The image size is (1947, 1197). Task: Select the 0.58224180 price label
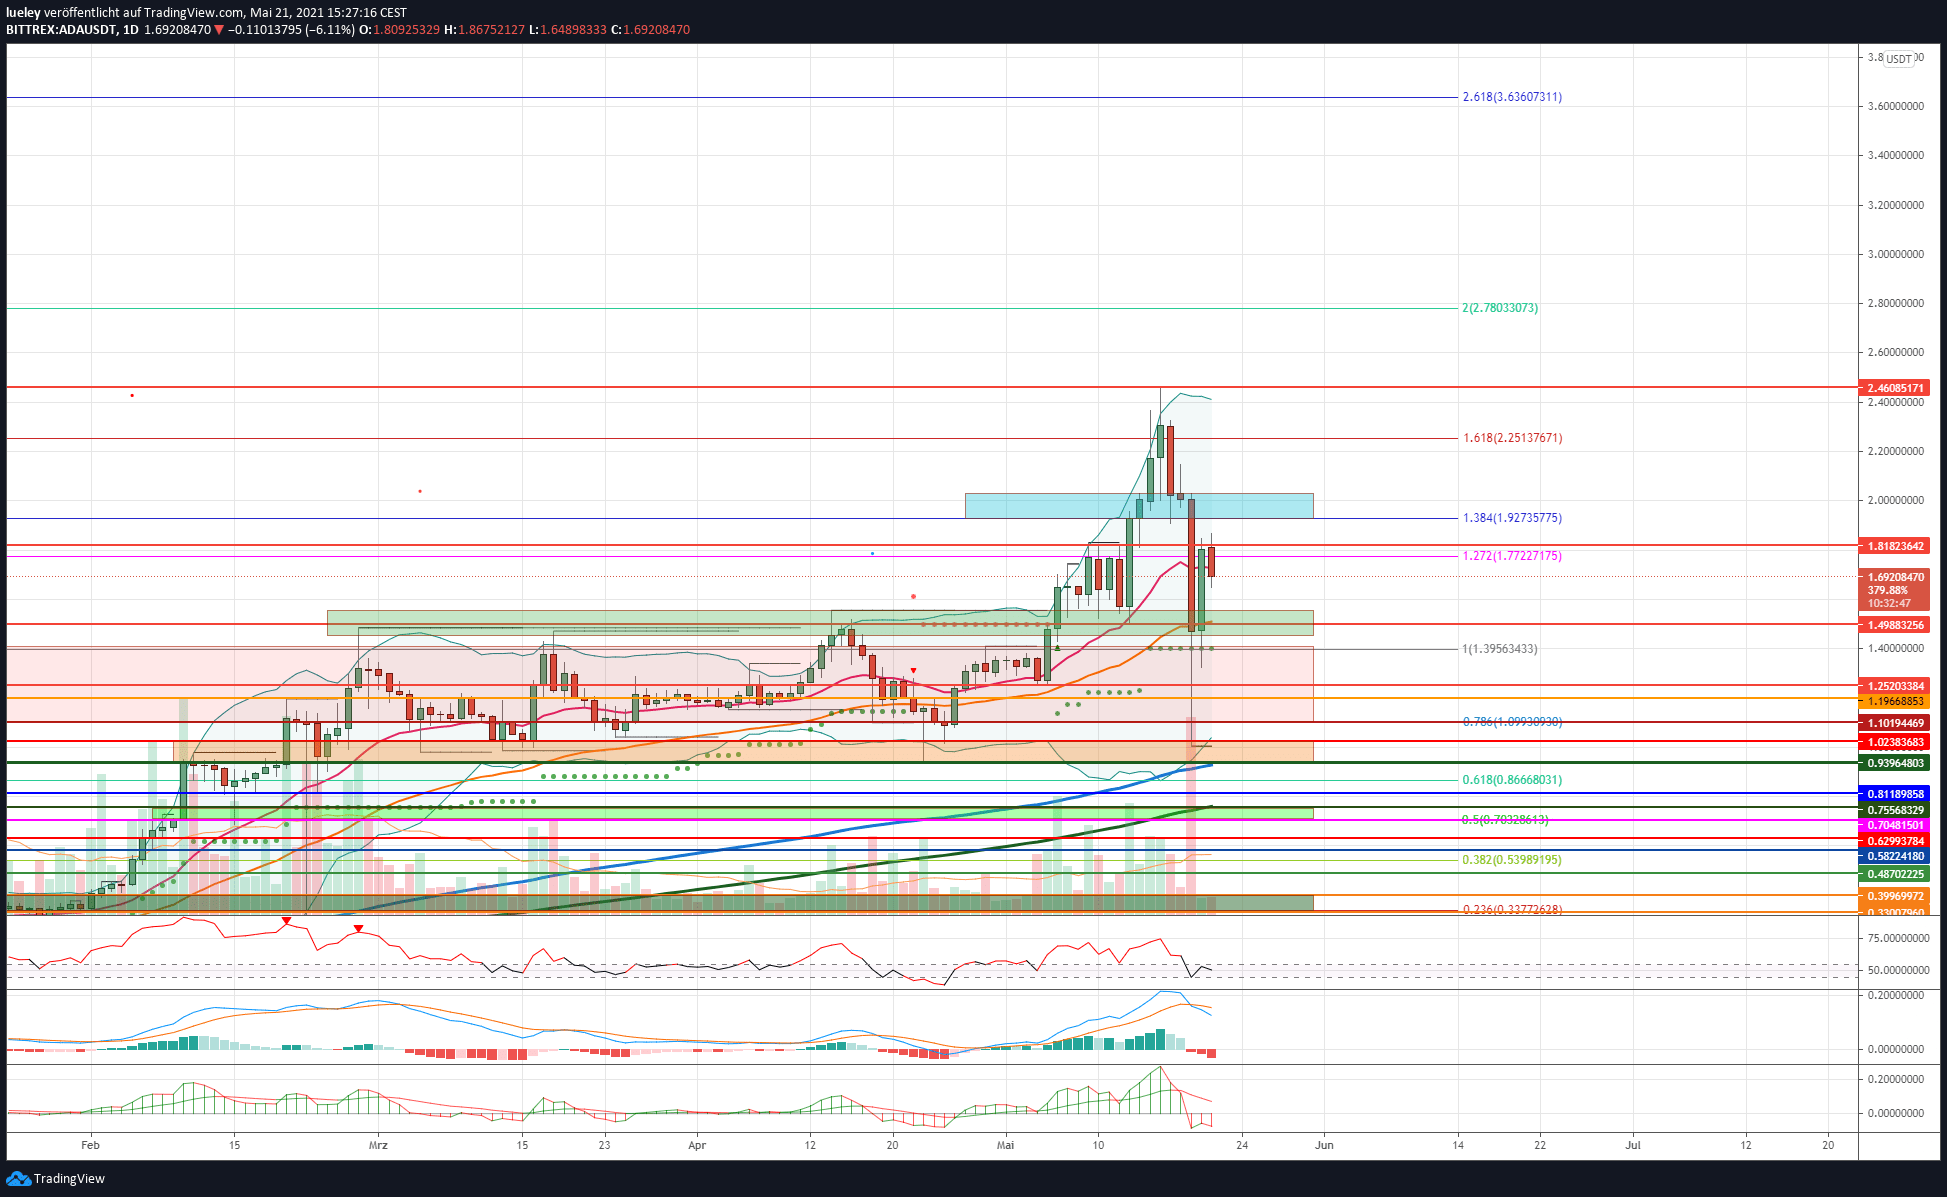tap(1894, 856)
